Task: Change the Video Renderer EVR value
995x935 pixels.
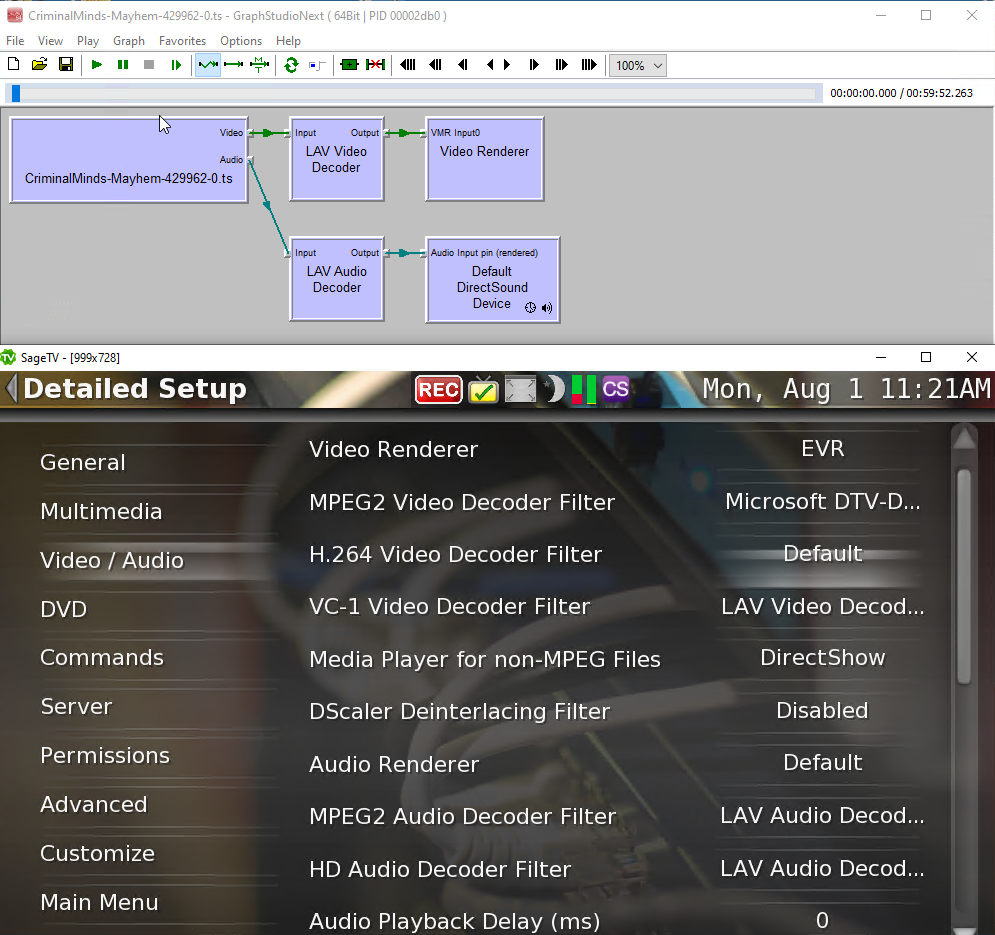Action: 822,449
